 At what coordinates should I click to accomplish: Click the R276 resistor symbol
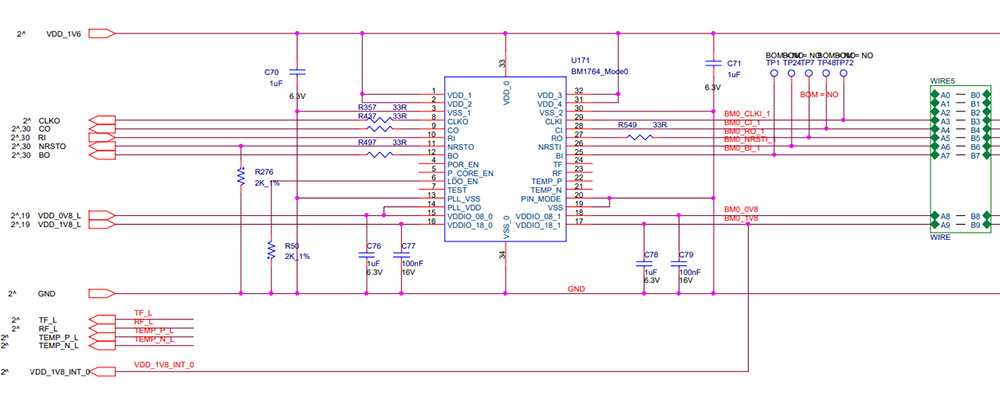[241, 177]
